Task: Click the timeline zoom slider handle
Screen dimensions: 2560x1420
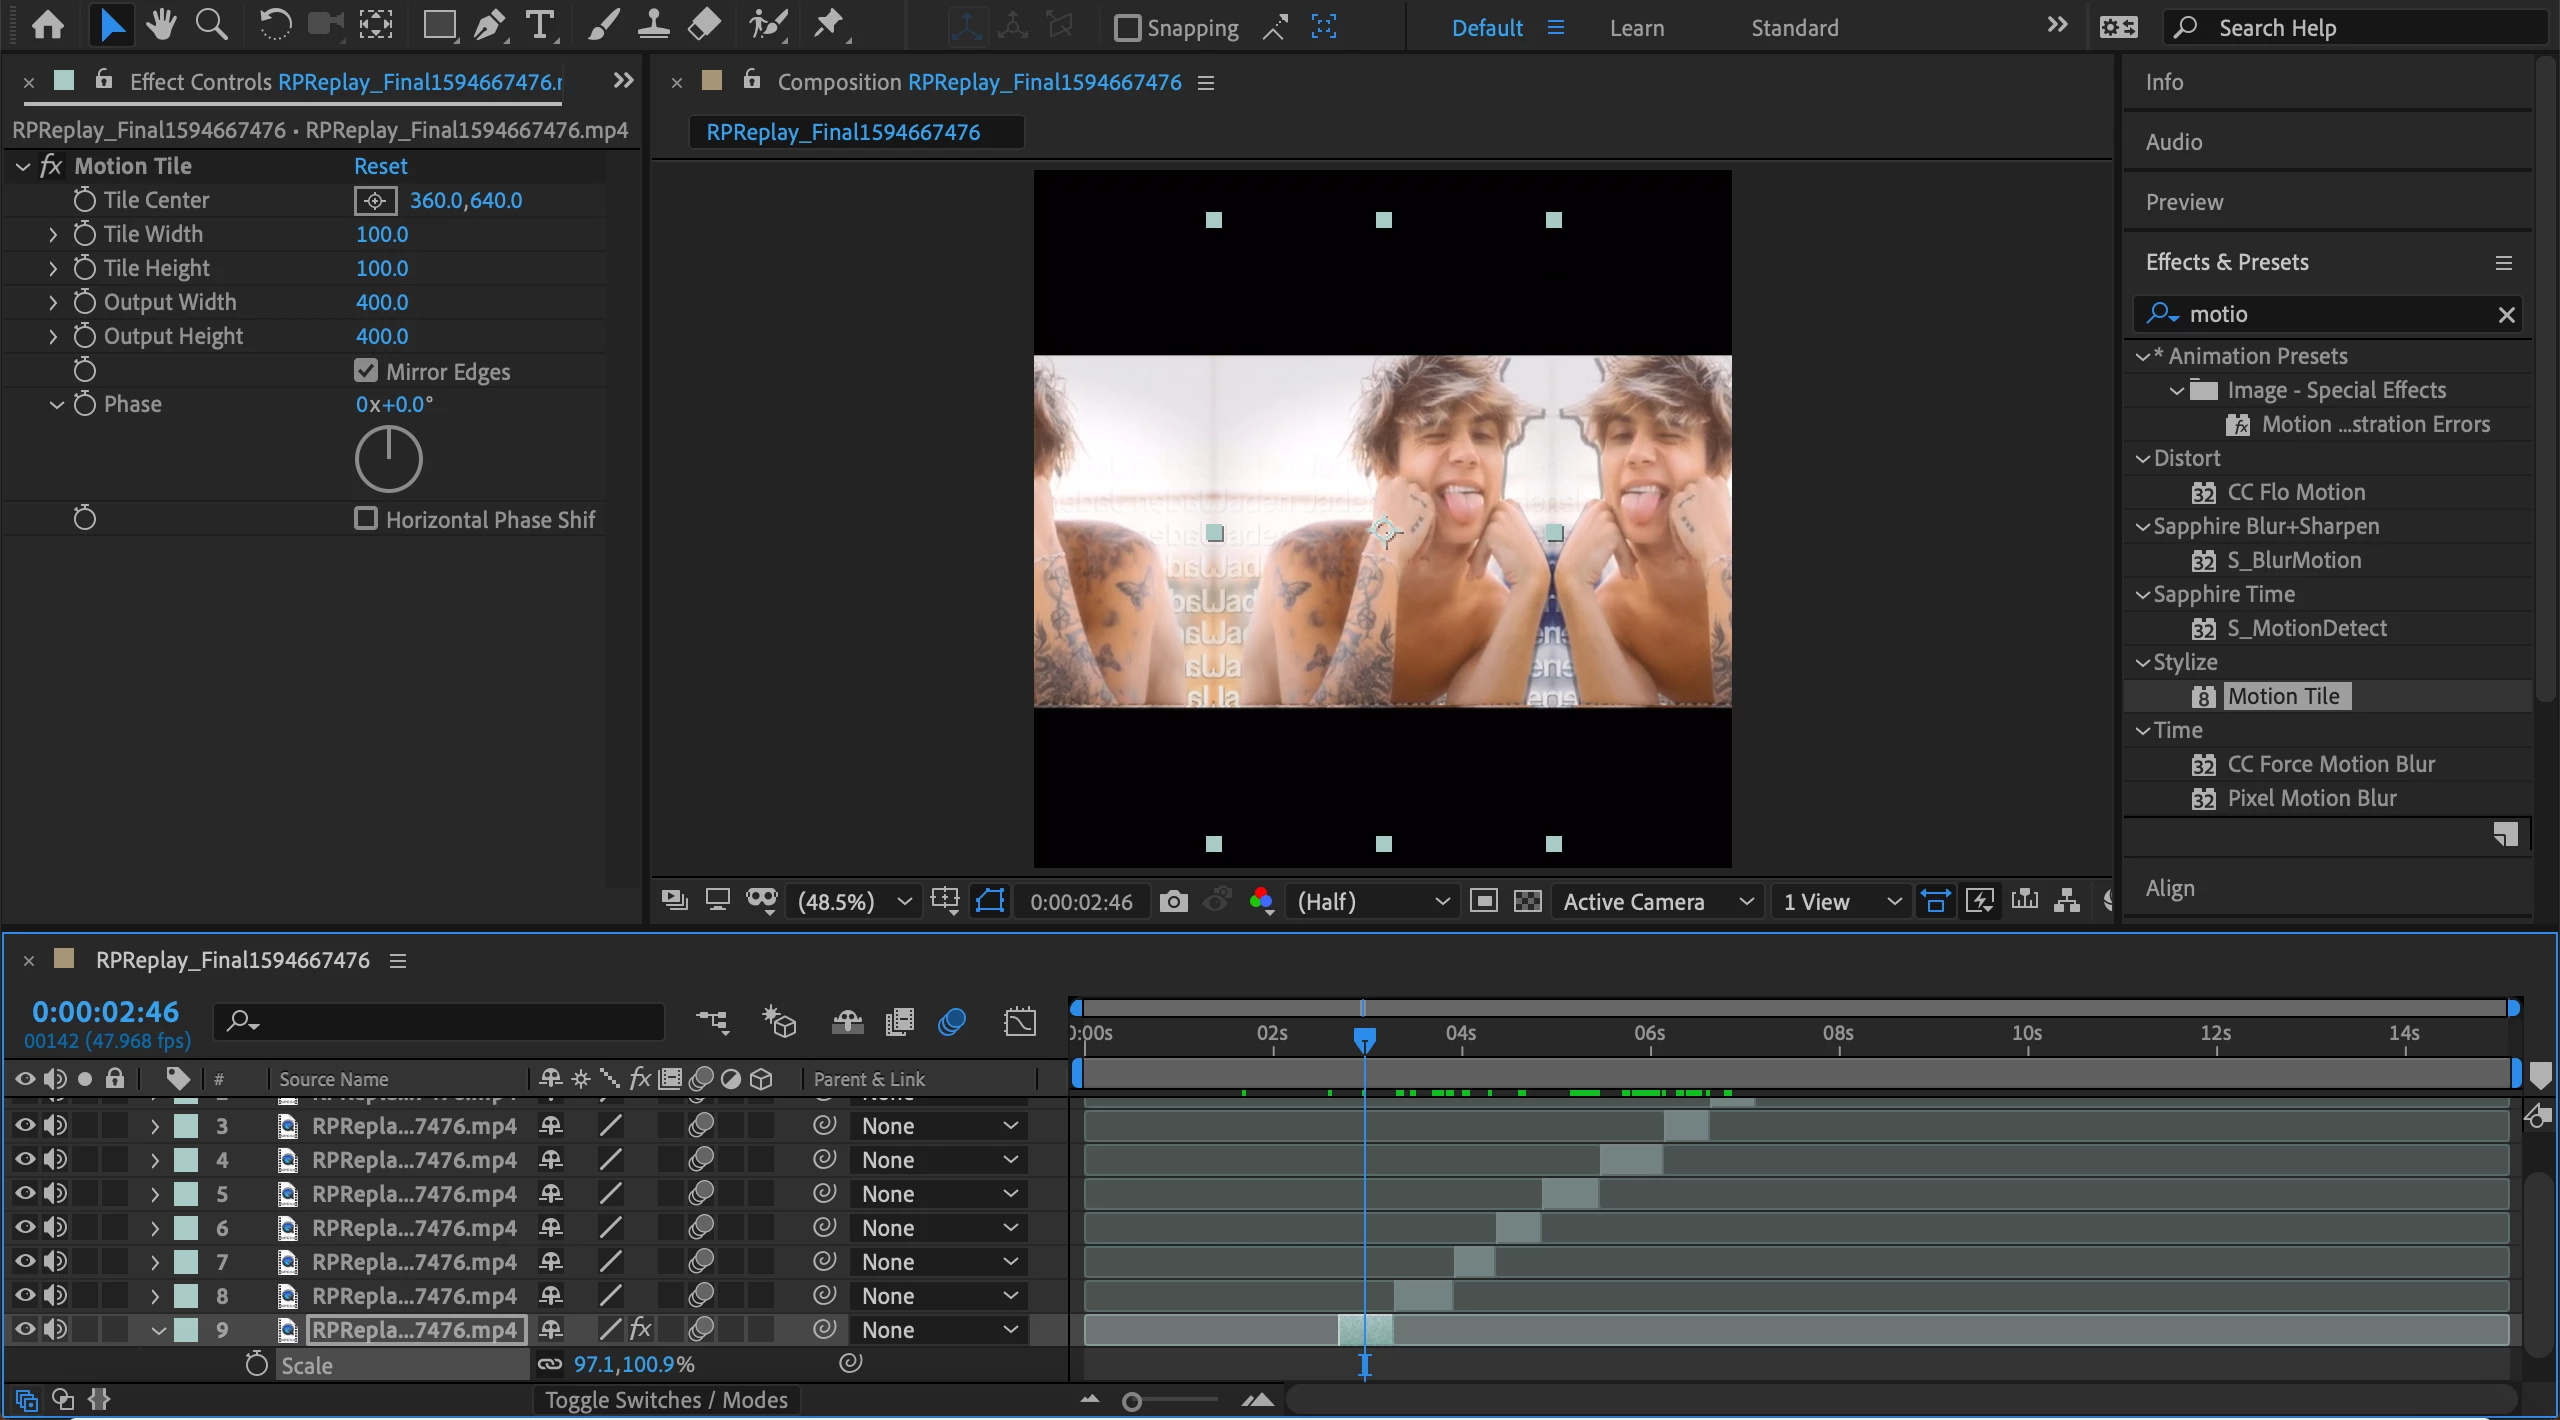Action: [x=1132, y=1402]
